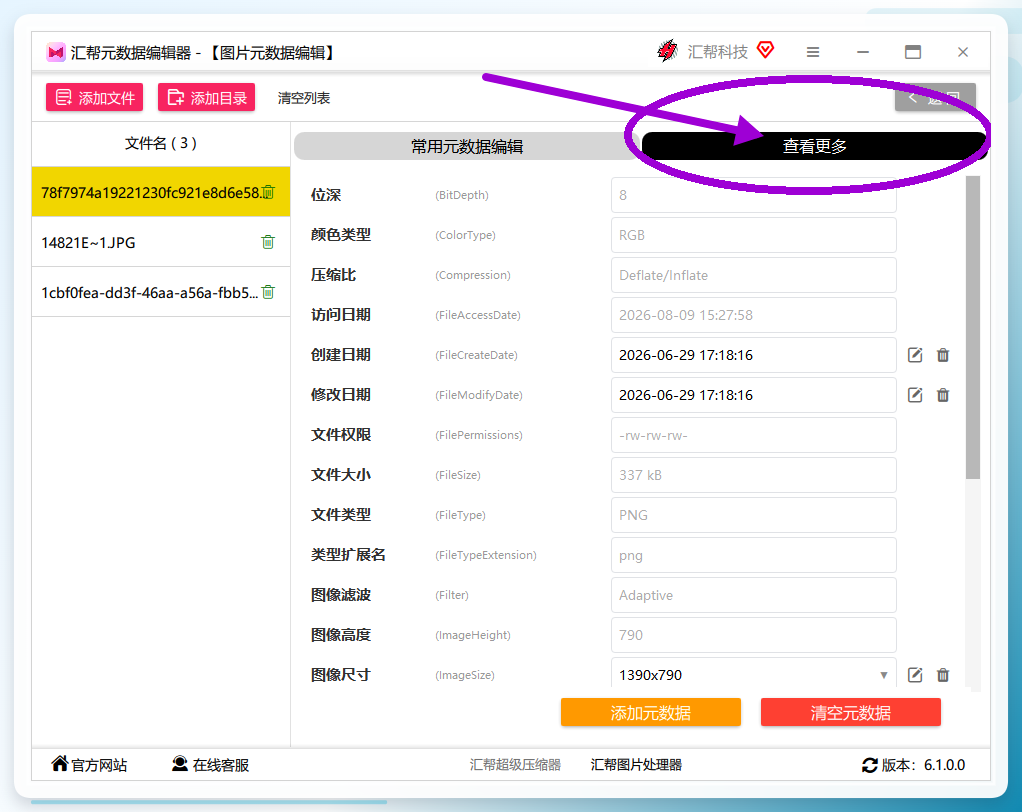Viewport: 1022px width, 812px height.
Task: Click 添加元数据 orange button
Action: click(x=650, y=713)
